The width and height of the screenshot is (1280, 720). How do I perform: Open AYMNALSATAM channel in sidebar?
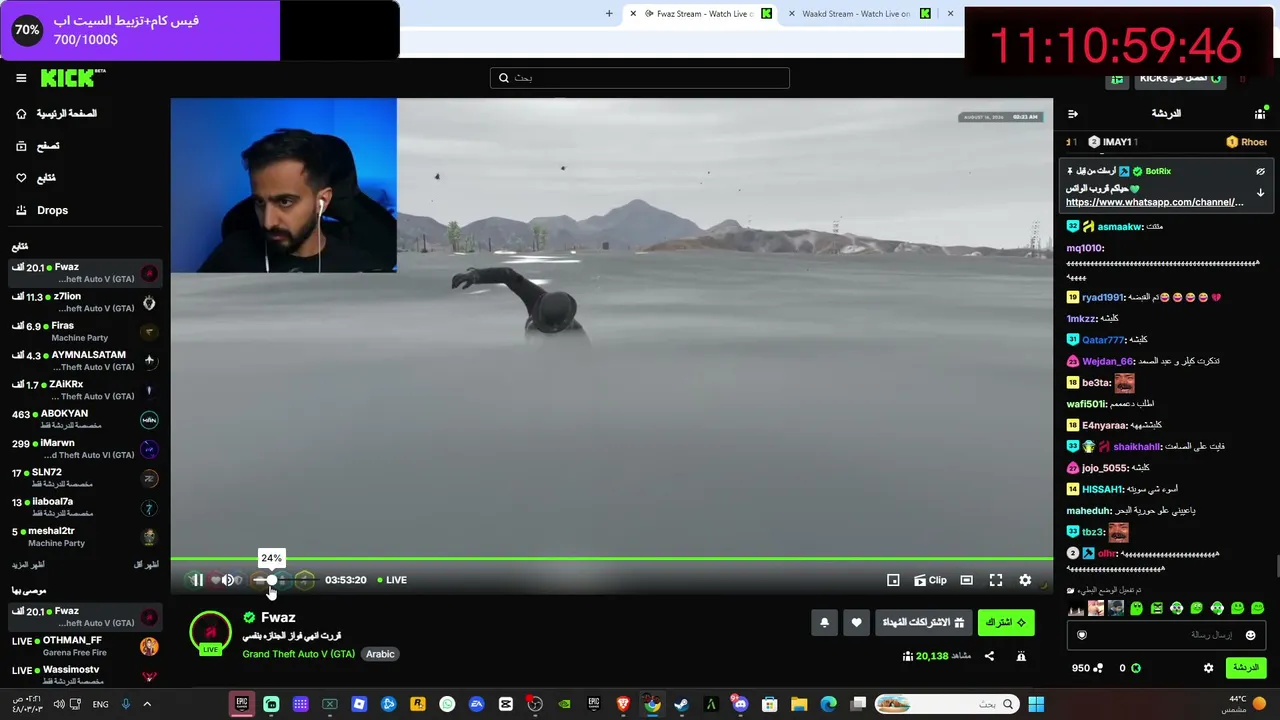tap(85, 360)
